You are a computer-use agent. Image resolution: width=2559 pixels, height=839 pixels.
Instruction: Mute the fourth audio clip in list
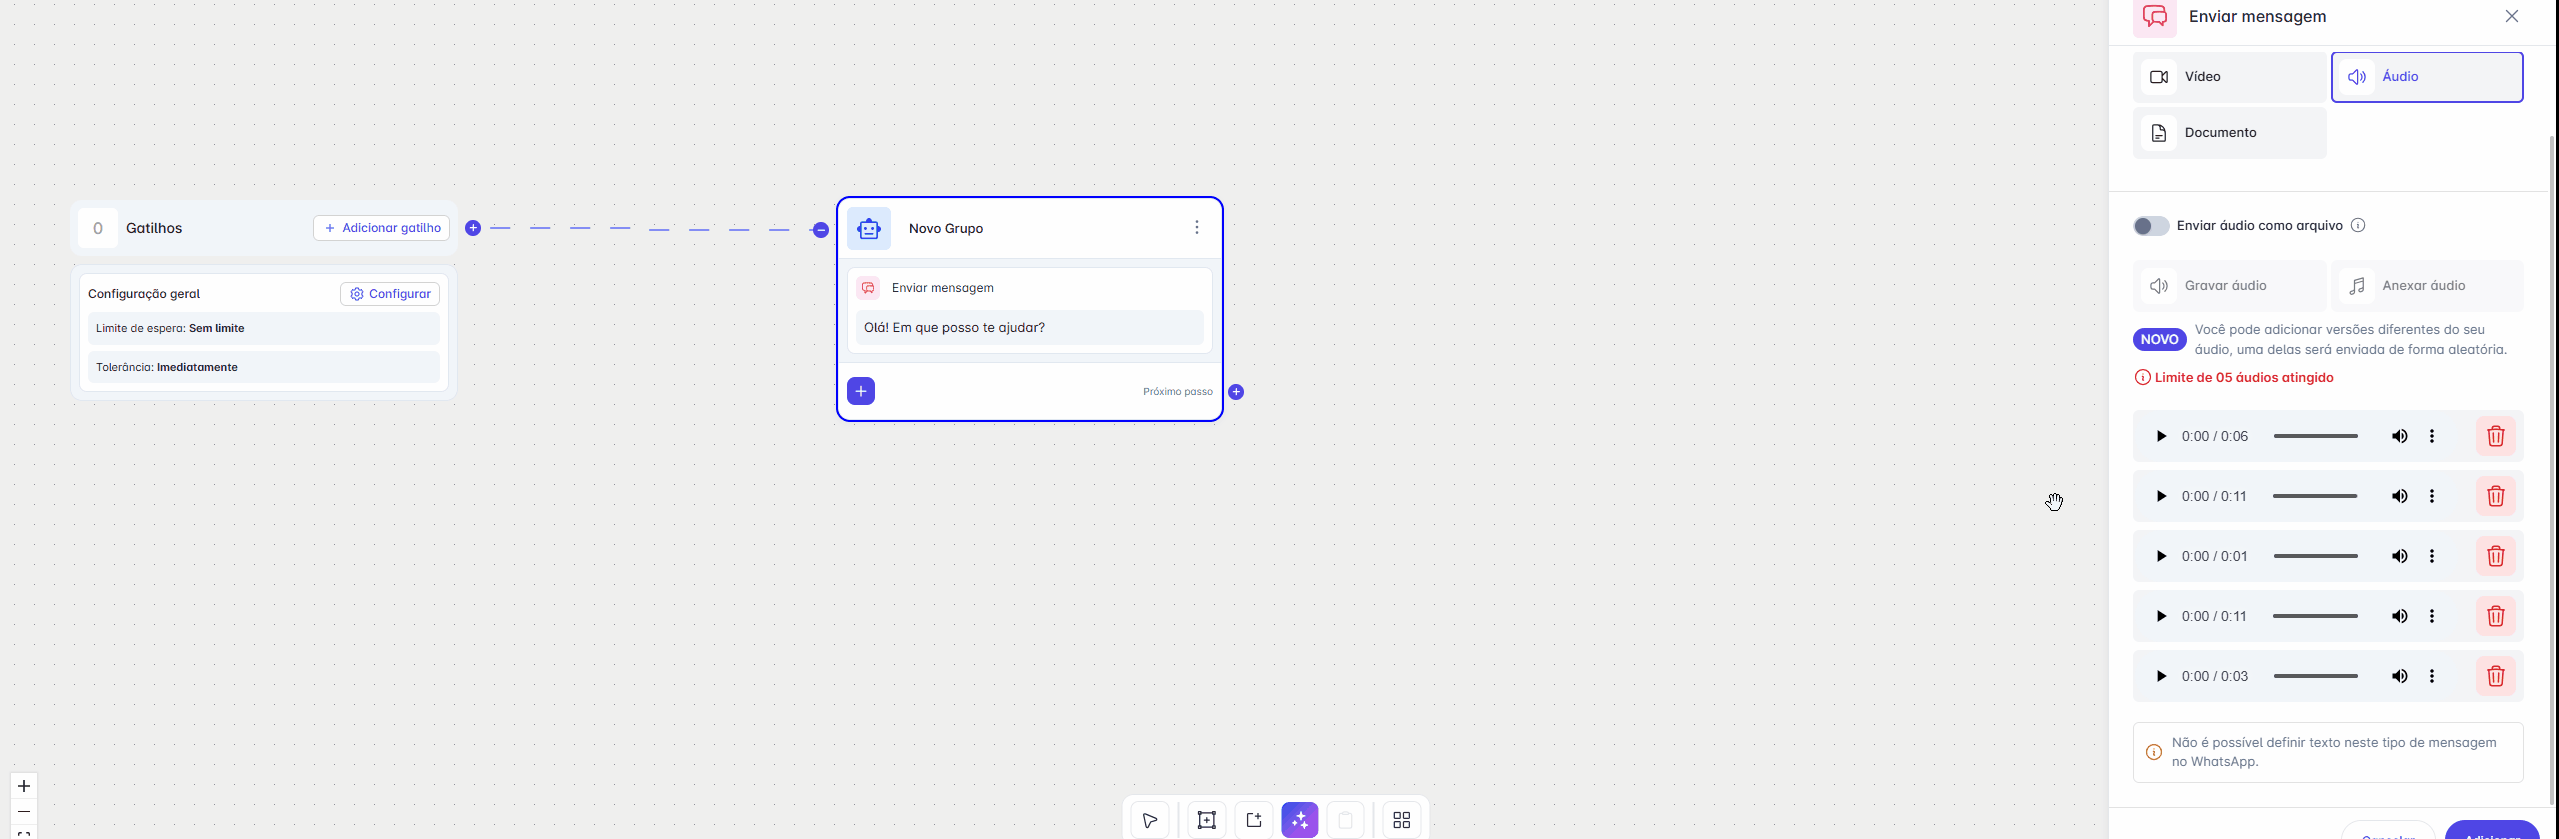click(2399, 616)
